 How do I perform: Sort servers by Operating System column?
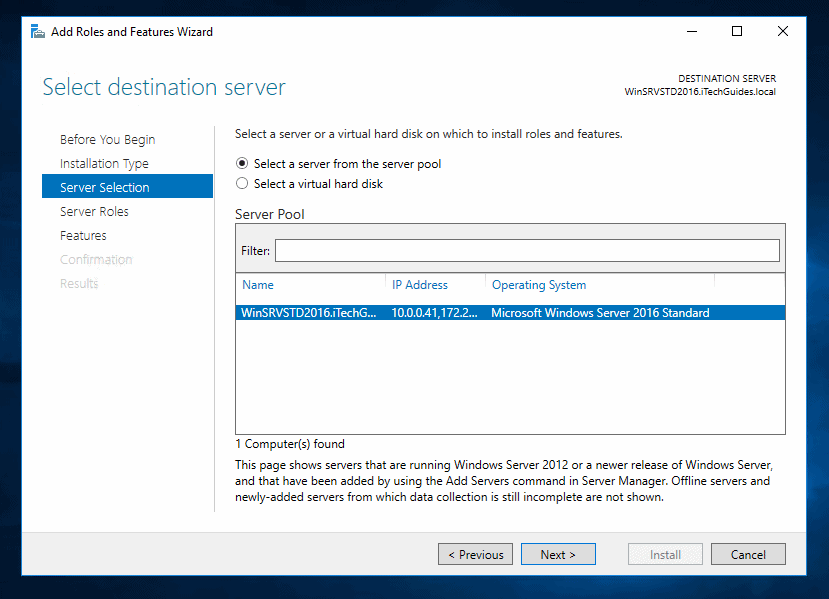click(539, 285)
